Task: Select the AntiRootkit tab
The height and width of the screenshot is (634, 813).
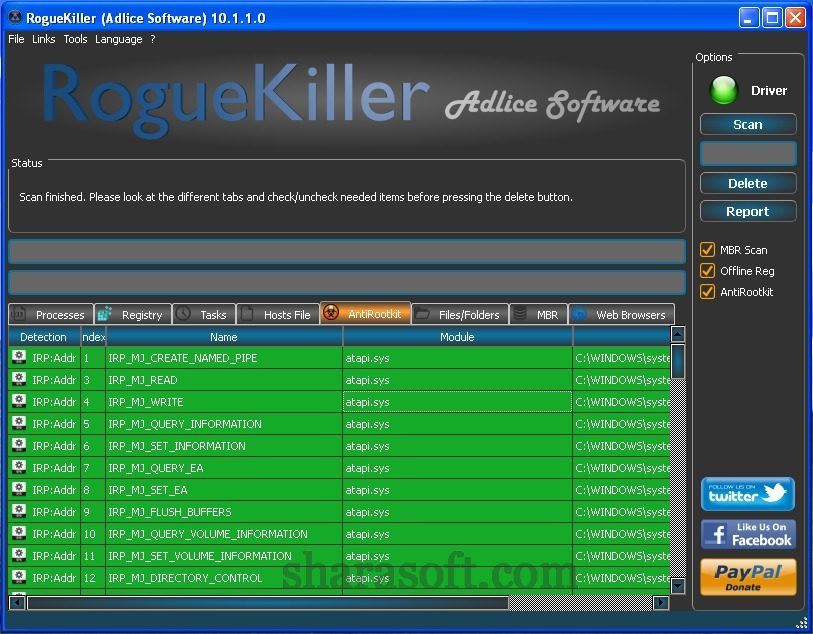Action: (366, 314)
